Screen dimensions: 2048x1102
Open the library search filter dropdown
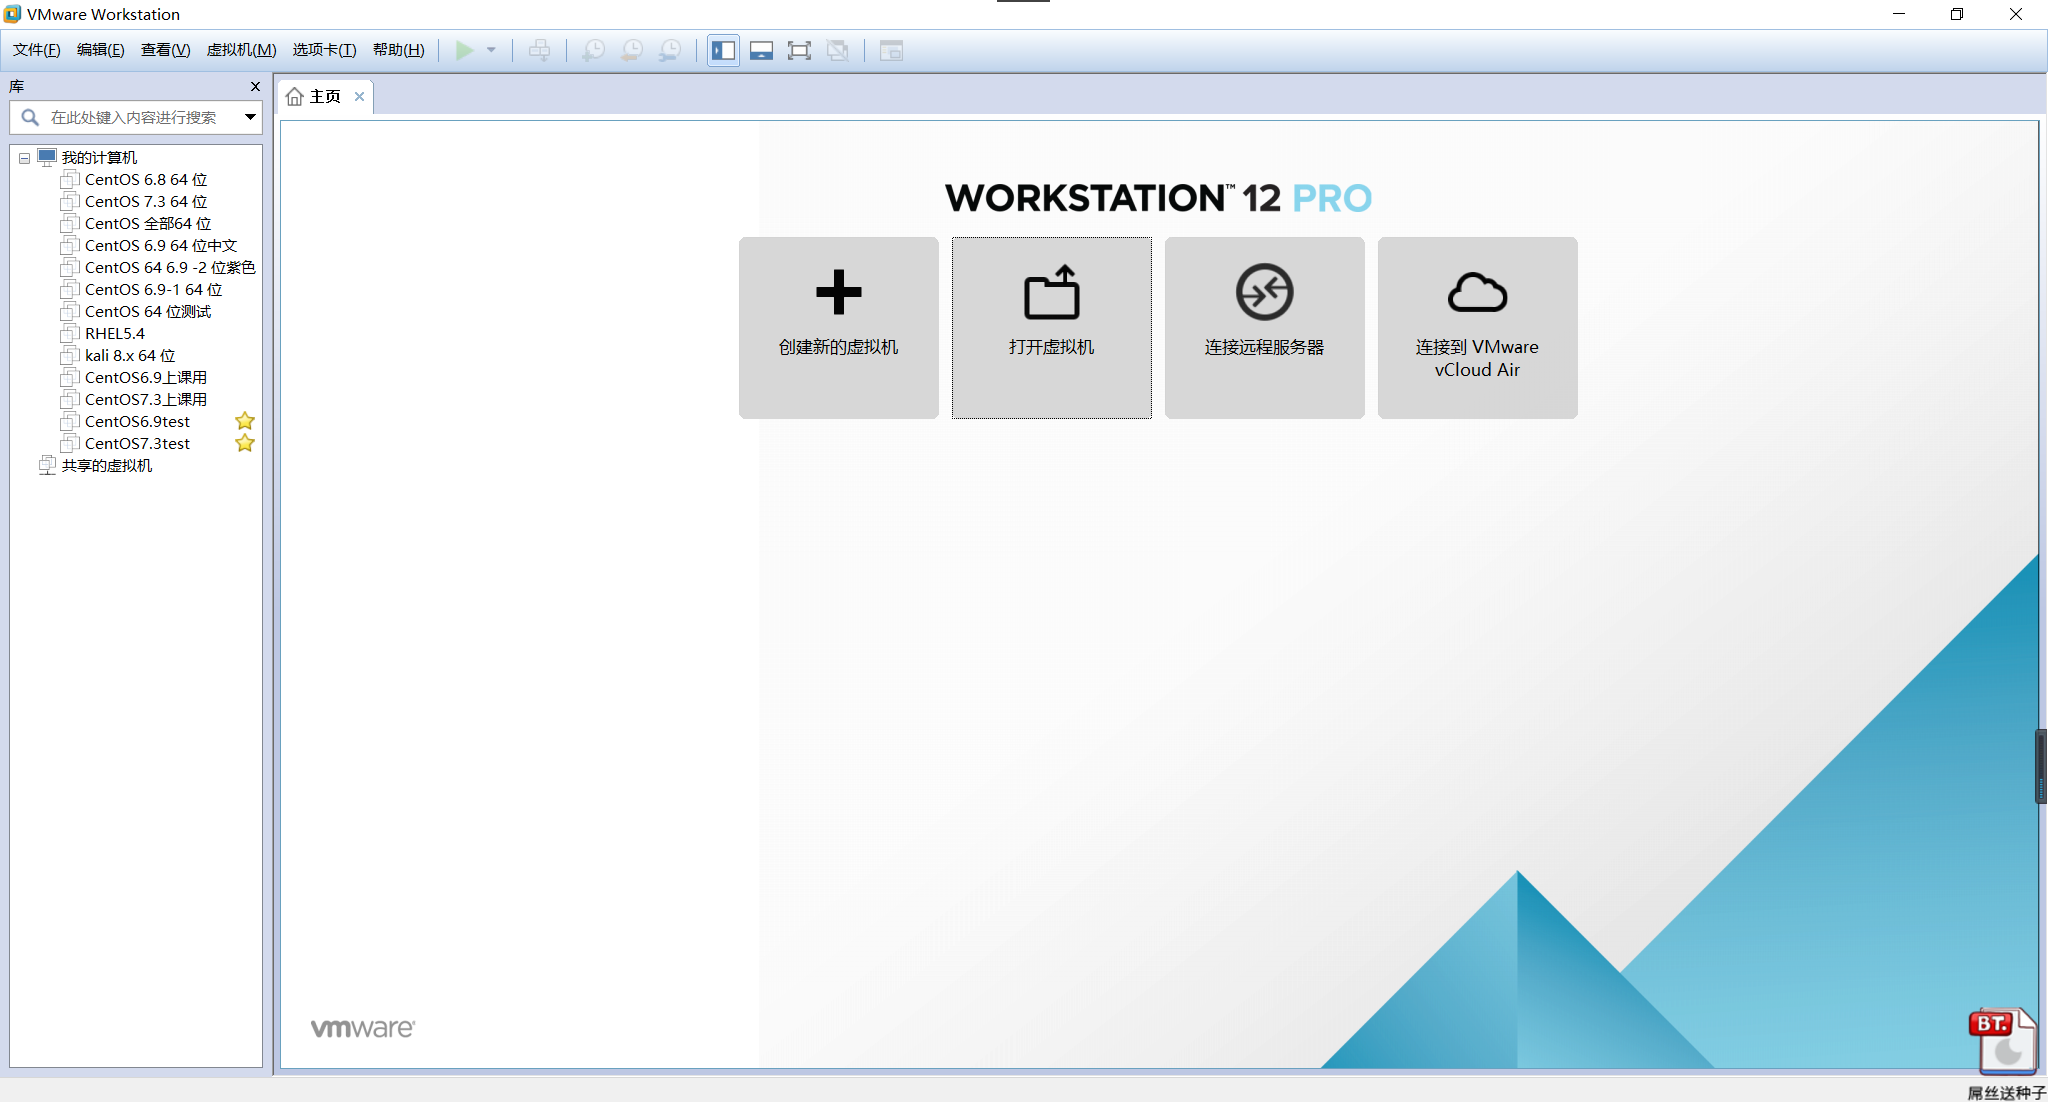(250, 118)
